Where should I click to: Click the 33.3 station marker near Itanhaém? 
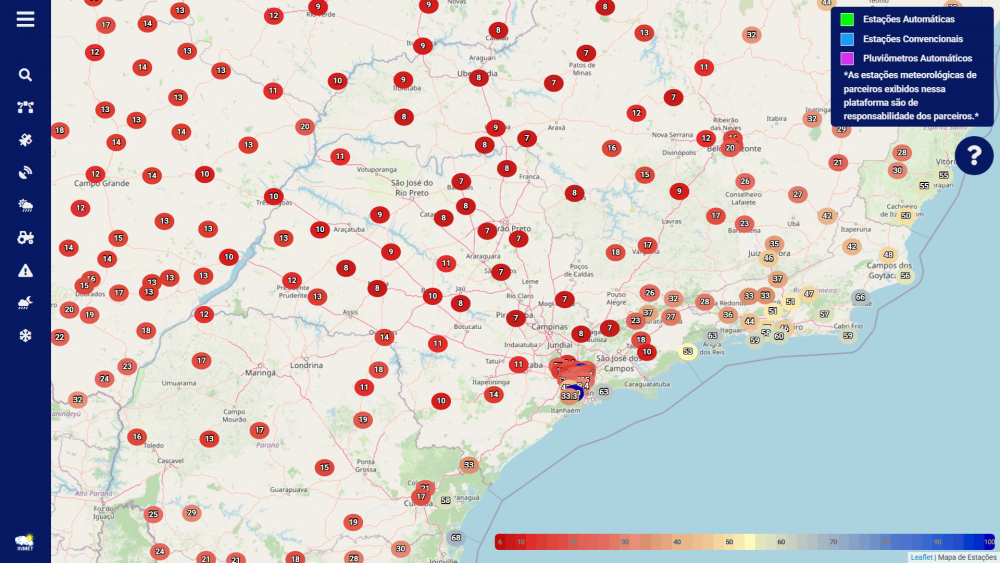click(569, 396)
